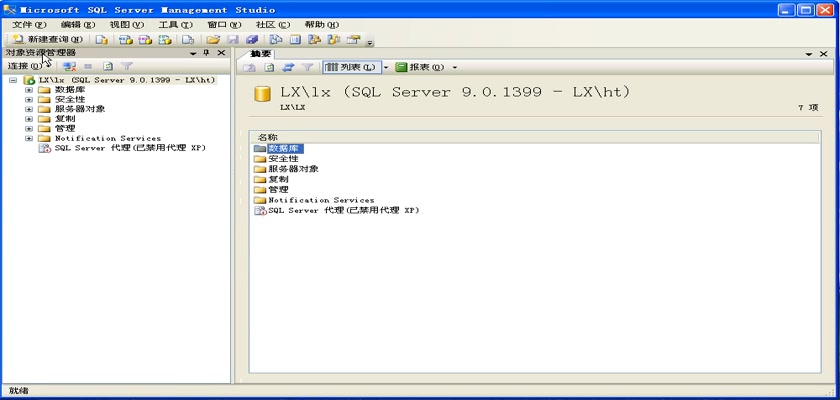This screenshot has height=400, width=840.
Task: Click the Filter funnel icon in Object Explorer
Action: (126, 66)
